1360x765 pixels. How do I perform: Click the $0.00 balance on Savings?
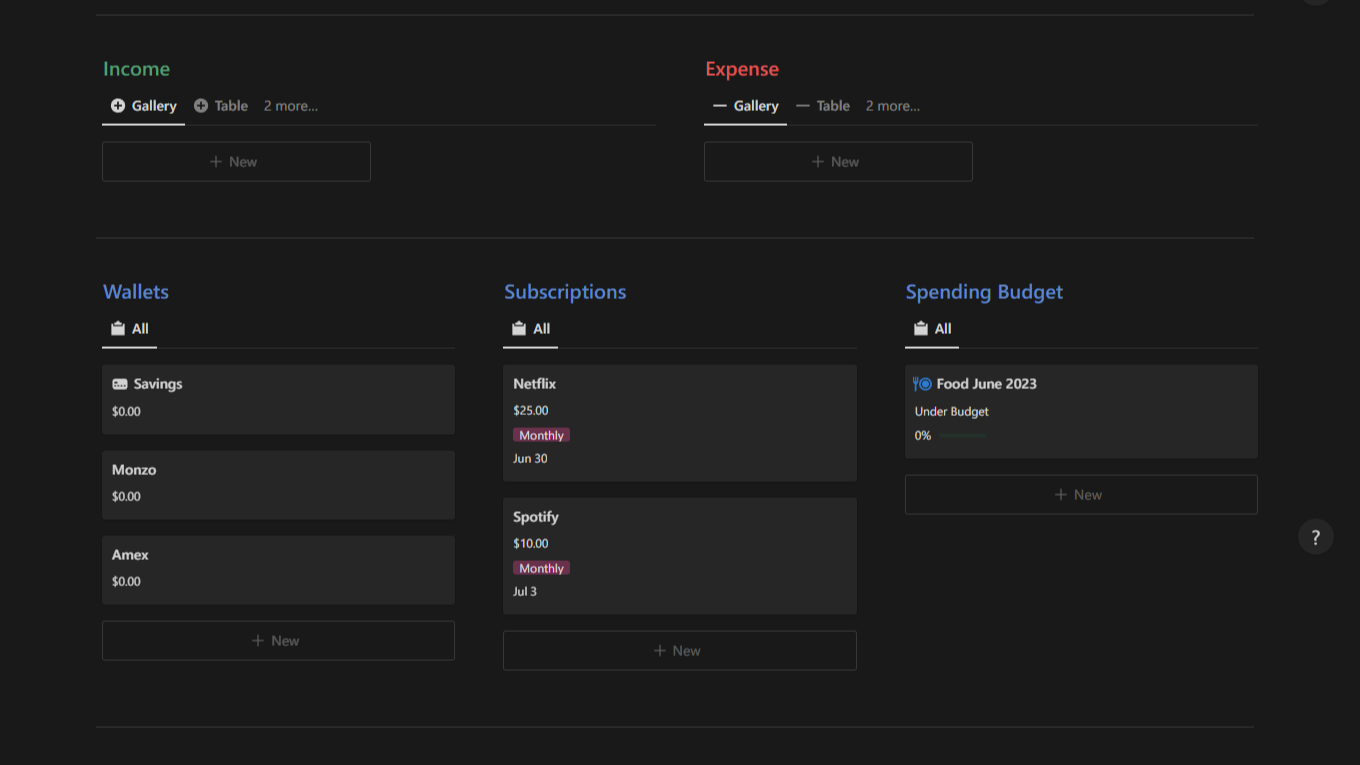coord(126,411)
